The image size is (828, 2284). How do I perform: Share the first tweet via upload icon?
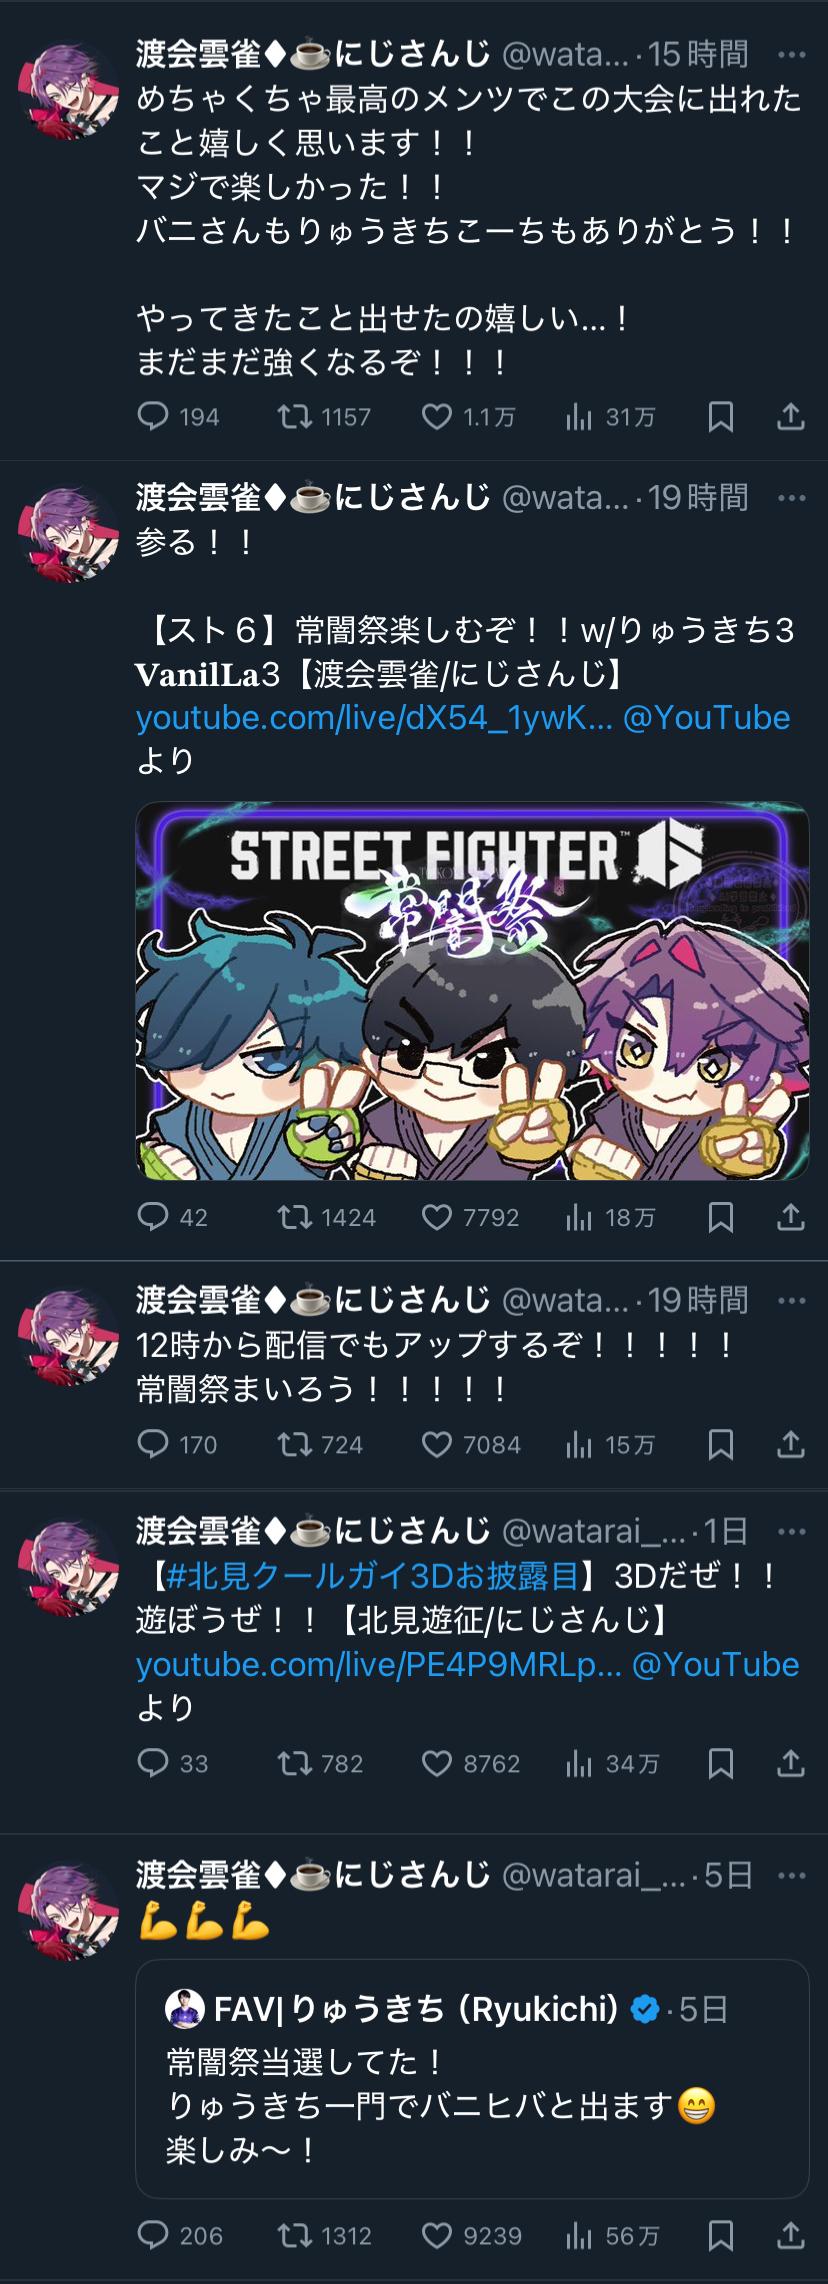point(791,416)
